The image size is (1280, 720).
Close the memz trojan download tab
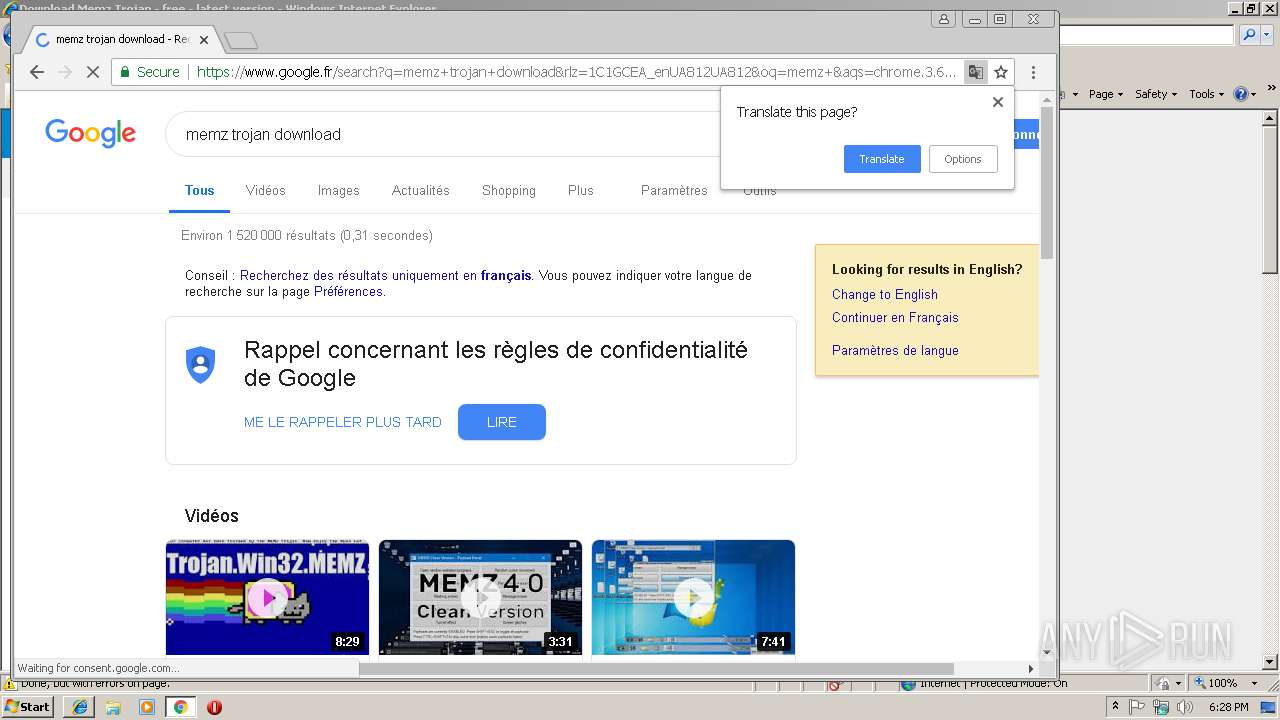tap(204, 40)
